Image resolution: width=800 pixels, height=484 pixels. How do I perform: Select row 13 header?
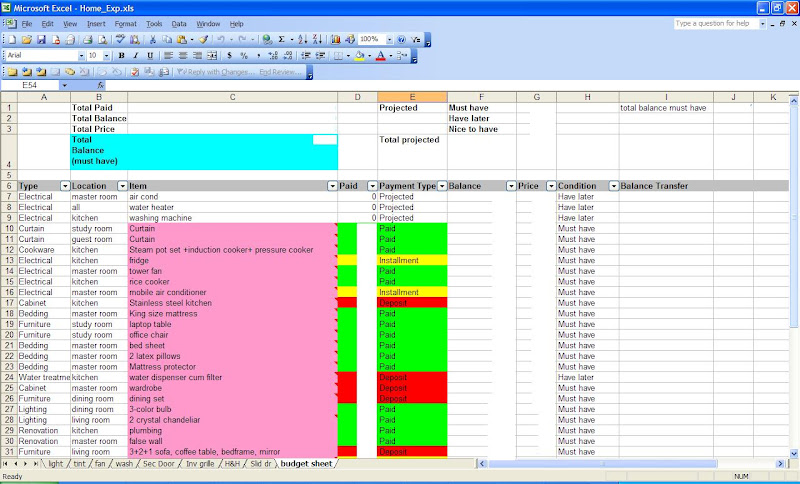pyautogui.click(x=8, y=260)
